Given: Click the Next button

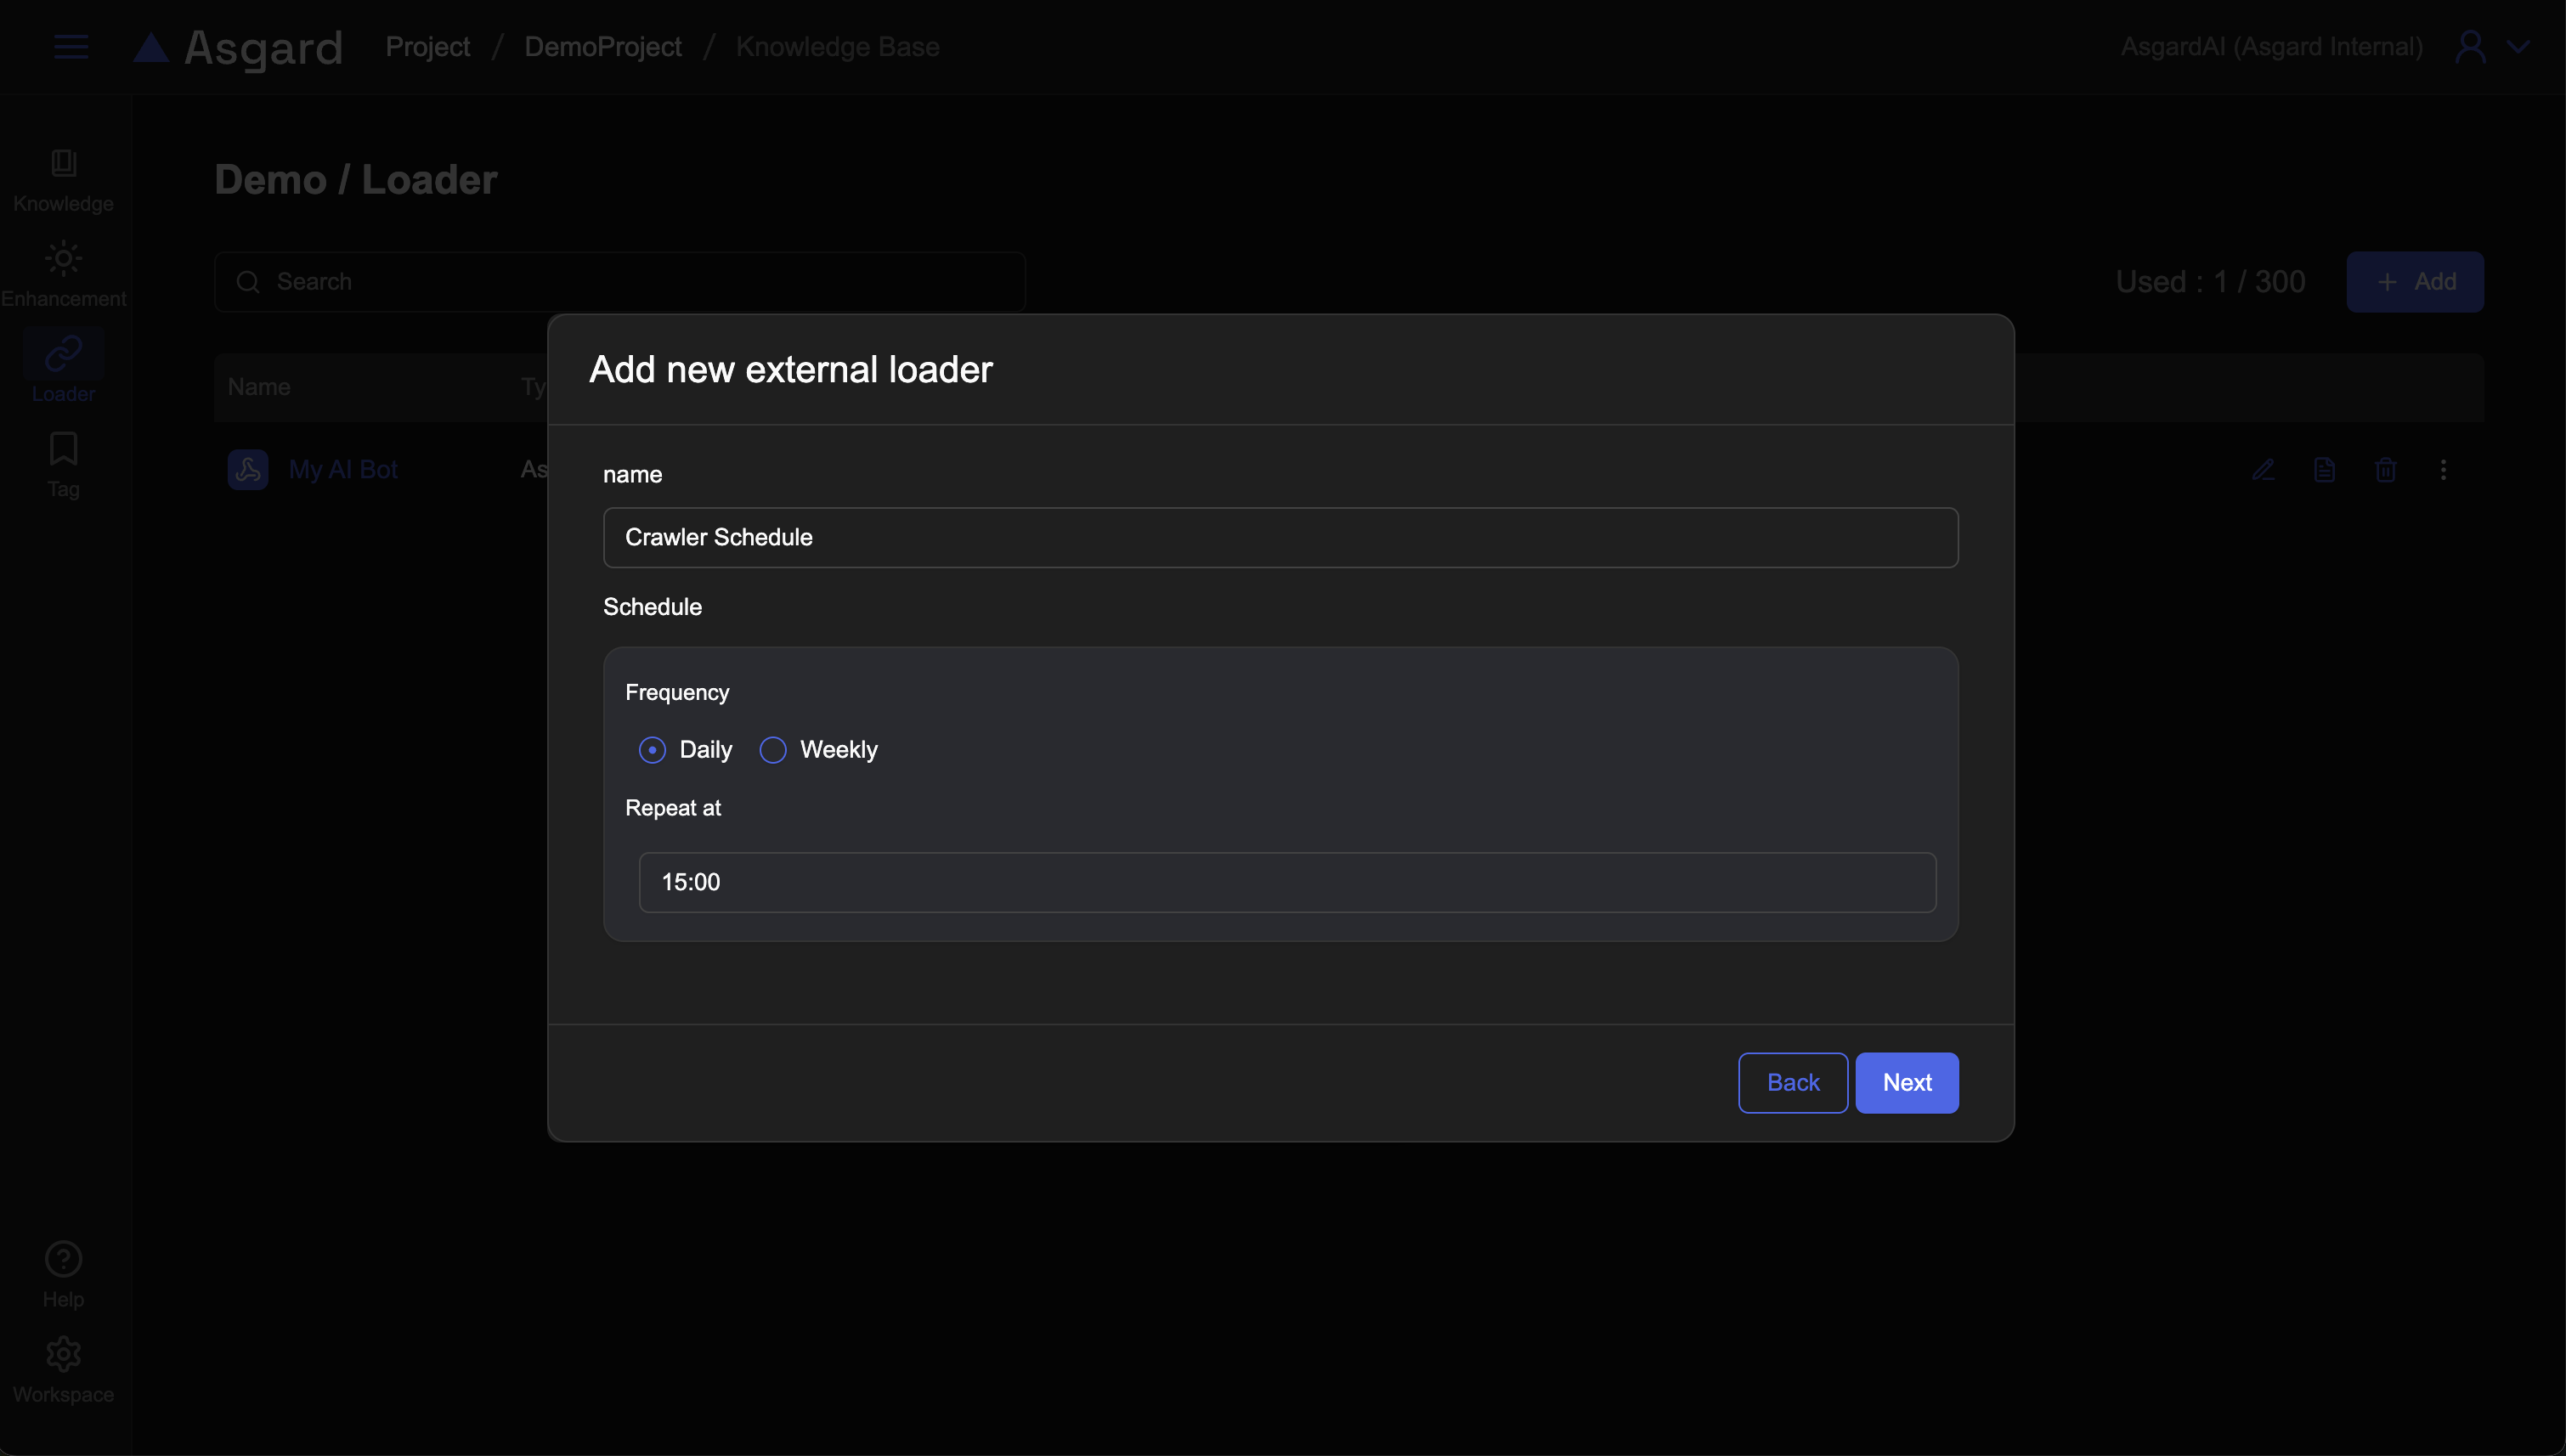Looking at the screenshot, I should 1906,1082.
